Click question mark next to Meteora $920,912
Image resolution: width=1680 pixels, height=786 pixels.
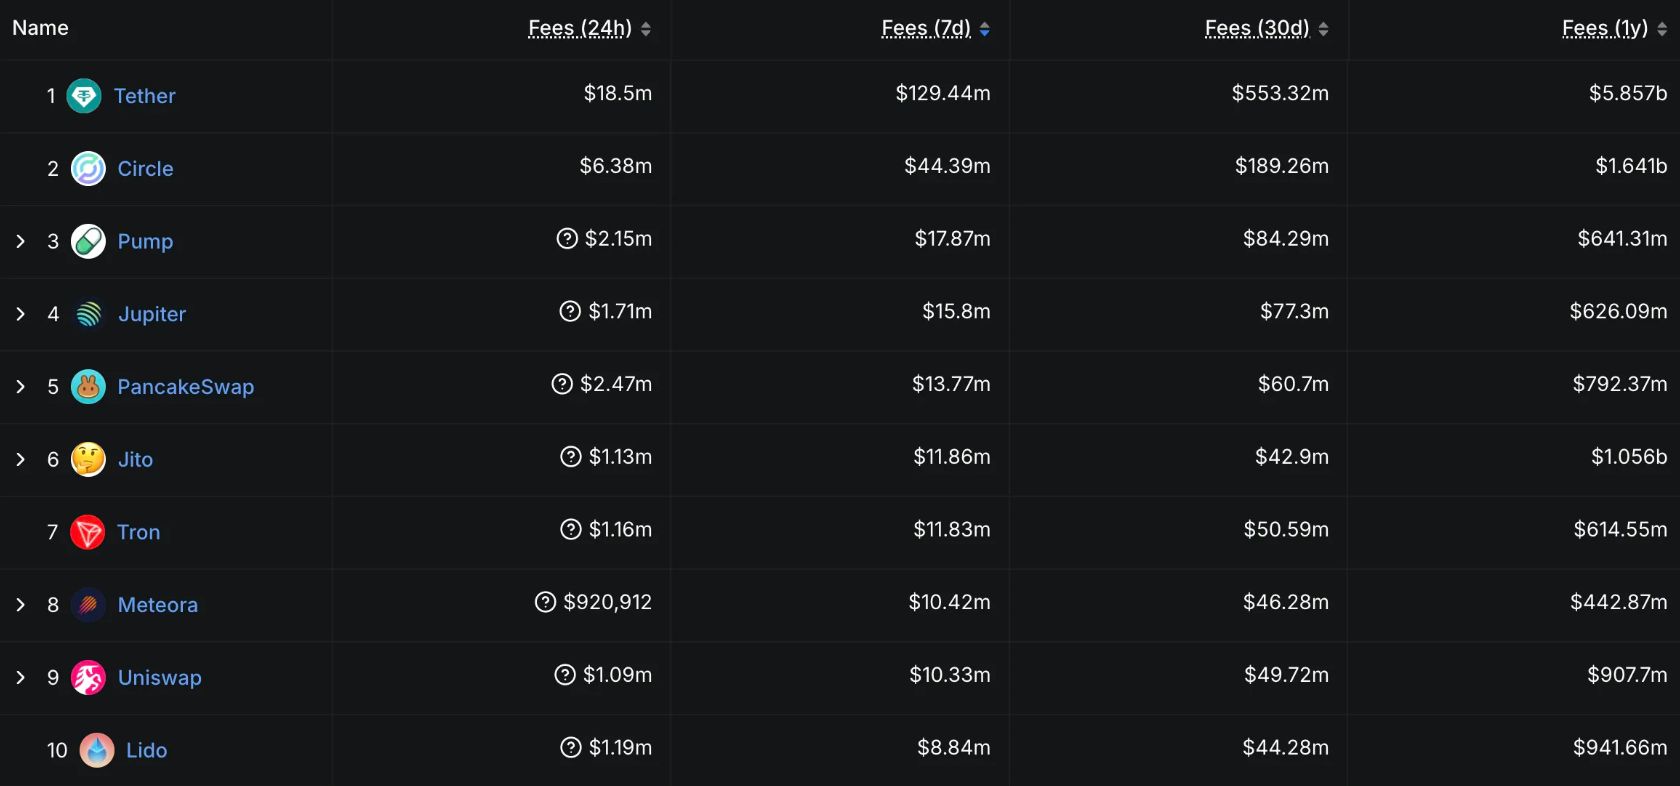545,602
